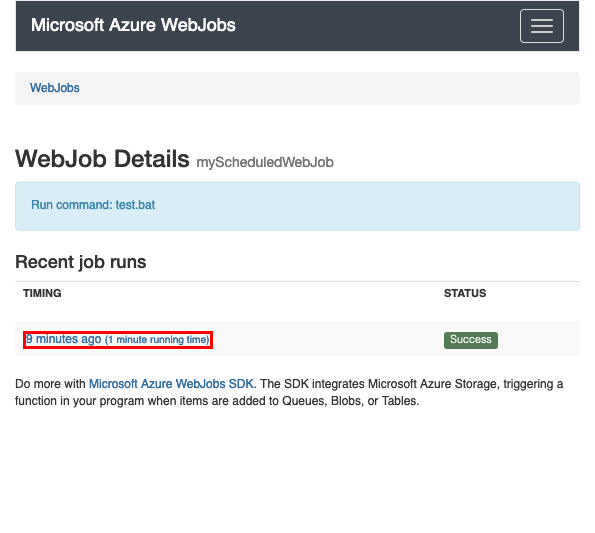The height and width of the screenshot is (533, 595).
Task: Click the dark navbar background area
Action: 376,26
